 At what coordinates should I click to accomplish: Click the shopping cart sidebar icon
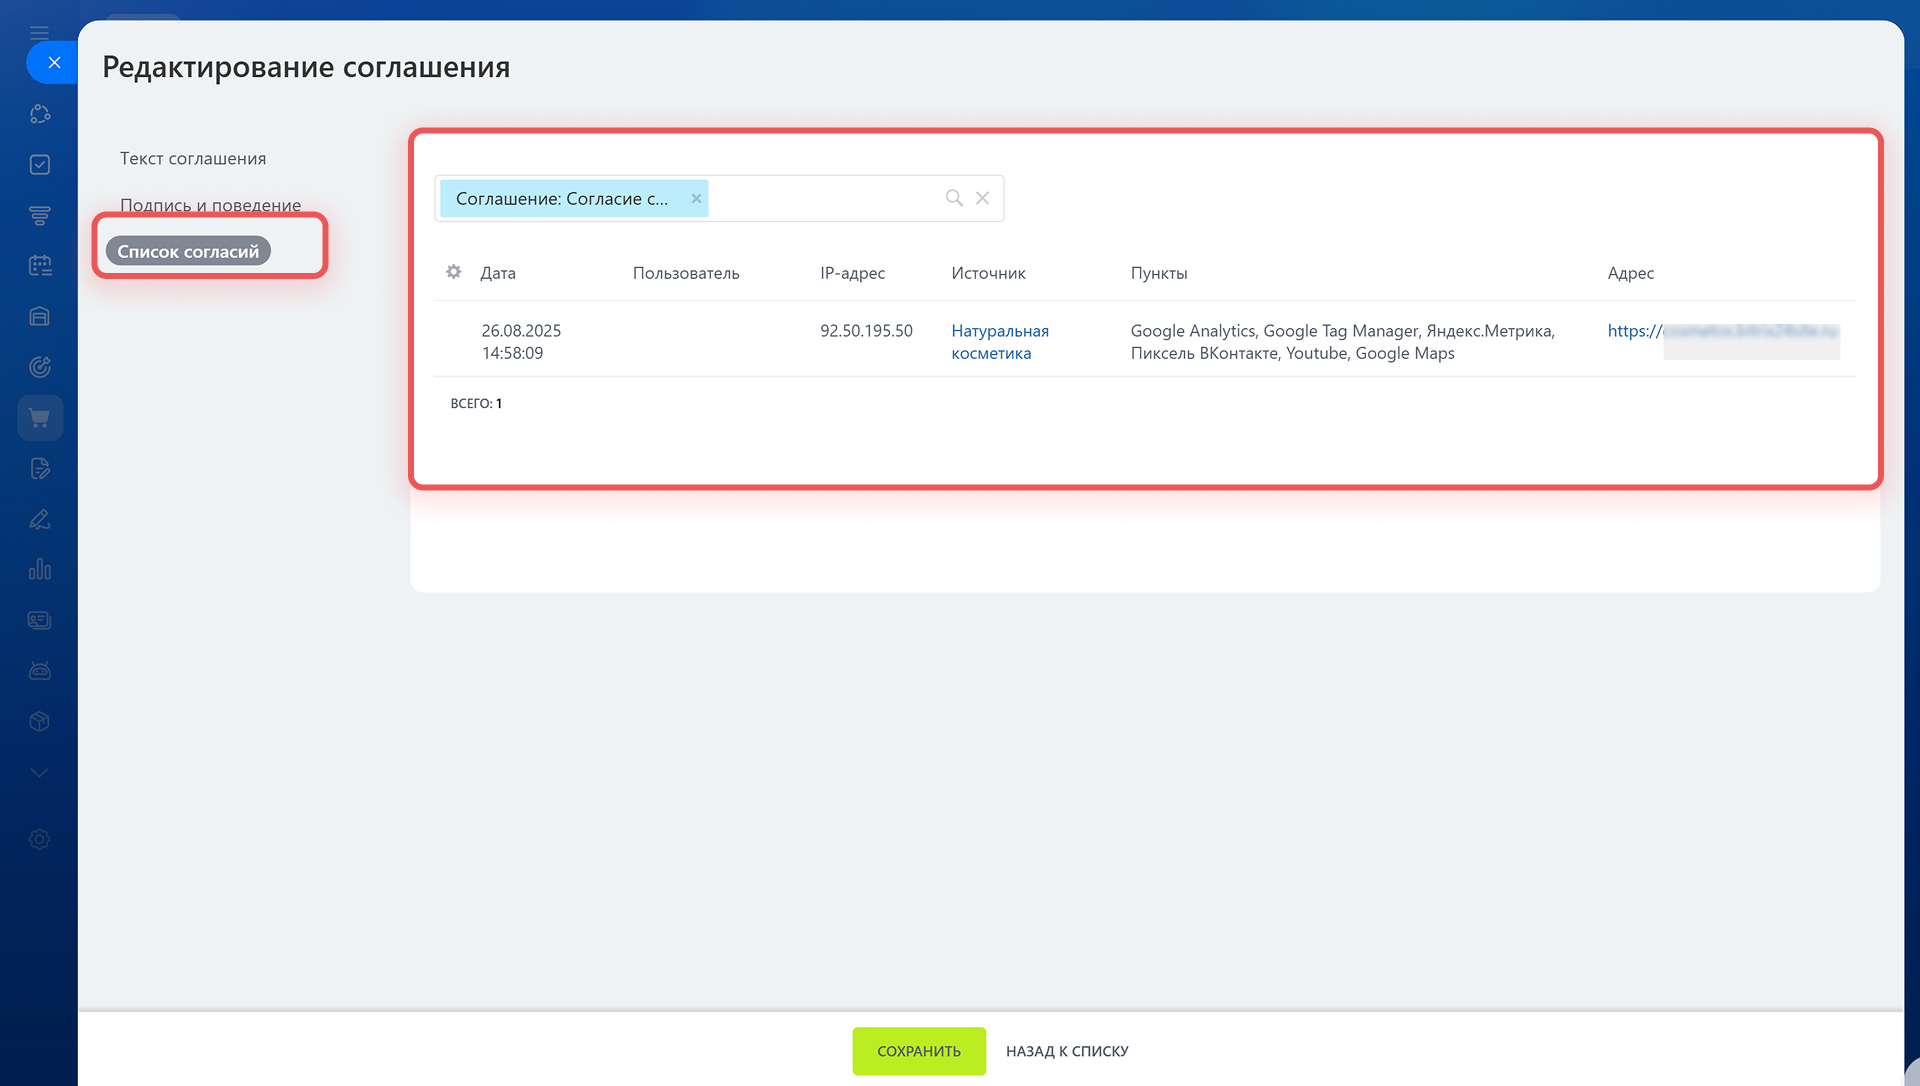40,418
